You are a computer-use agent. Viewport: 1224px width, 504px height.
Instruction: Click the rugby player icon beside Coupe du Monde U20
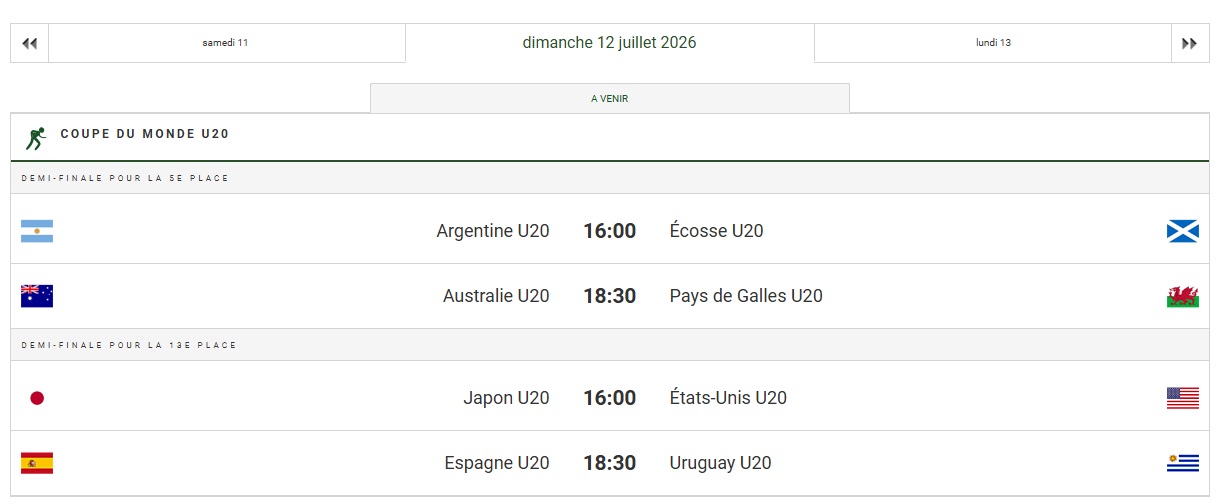click(x=37, y=138)
